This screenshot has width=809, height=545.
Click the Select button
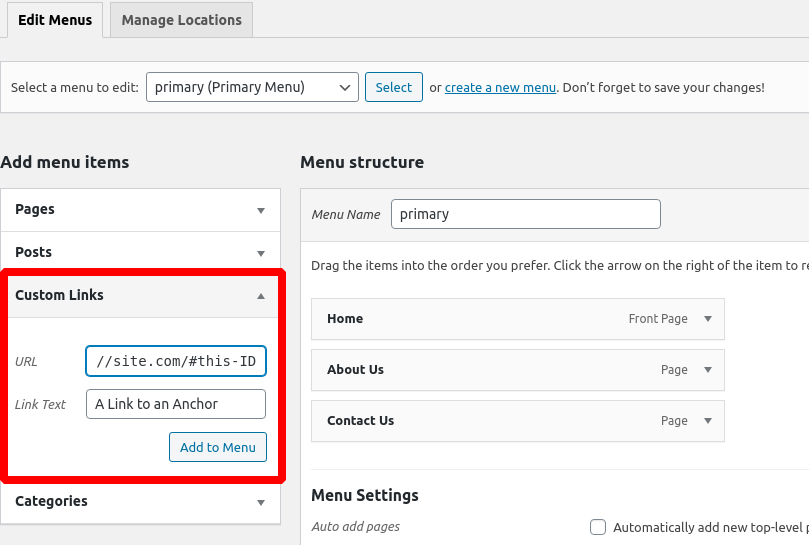pos(393,87)
